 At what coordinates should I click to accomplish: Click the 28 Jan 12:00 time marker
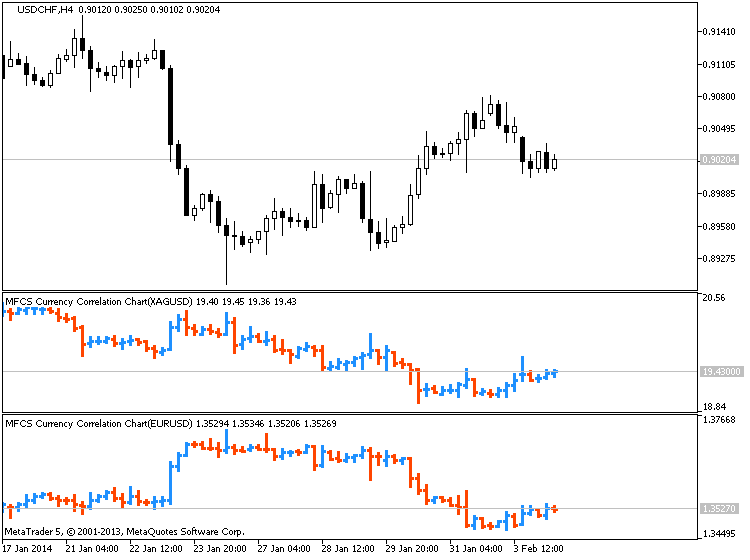pos(347,548)
